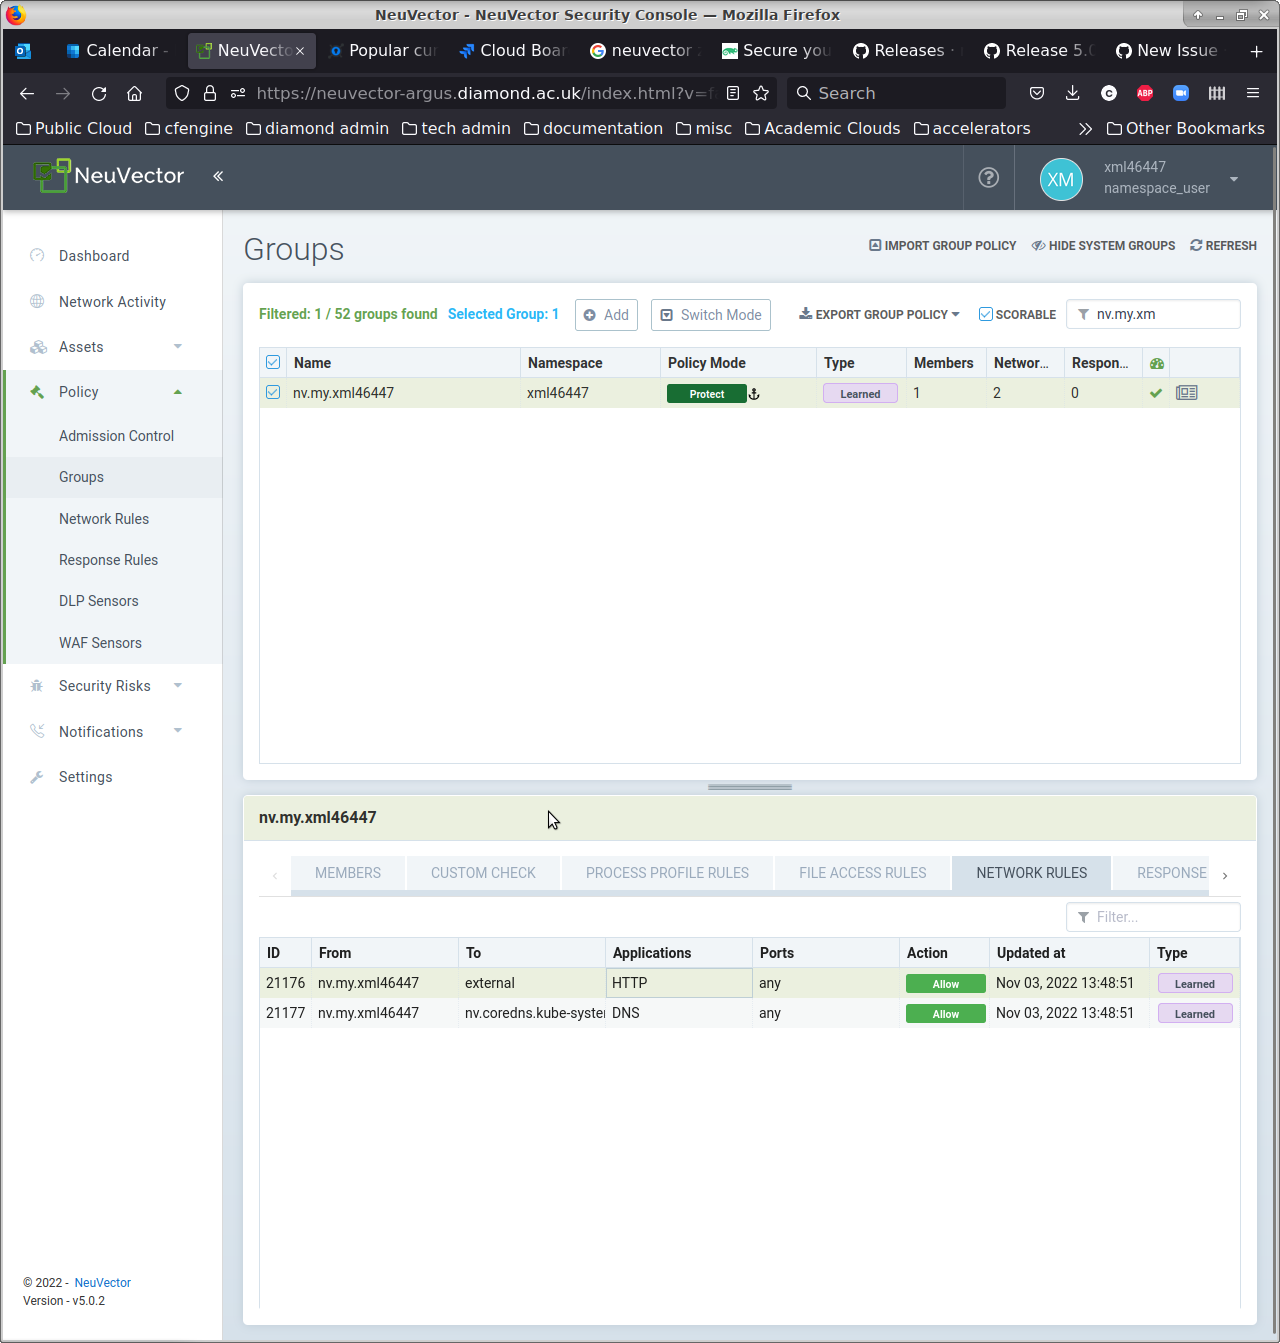Open the NeuVector link in the page footer
The width and height of the screenshot is (1280, 1343).
tap(102, 1282)
